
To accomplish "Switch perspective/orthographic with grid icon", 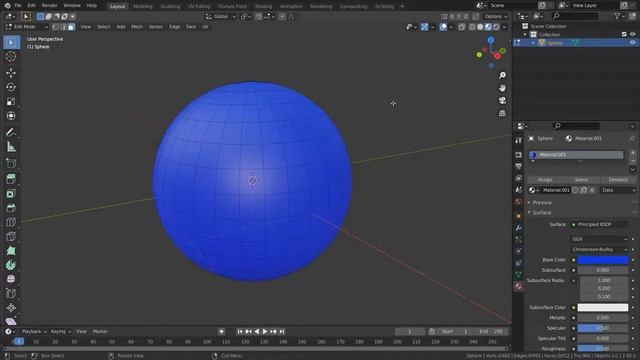I will pos(502,113).
